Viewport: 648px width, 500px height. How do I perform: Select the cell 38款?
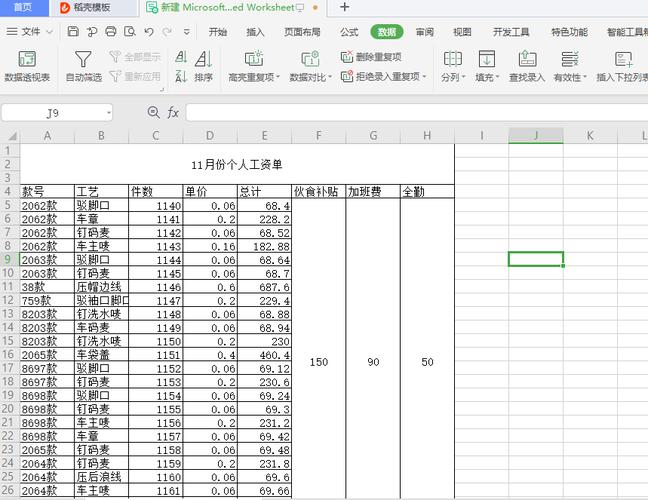click(47, 287)
